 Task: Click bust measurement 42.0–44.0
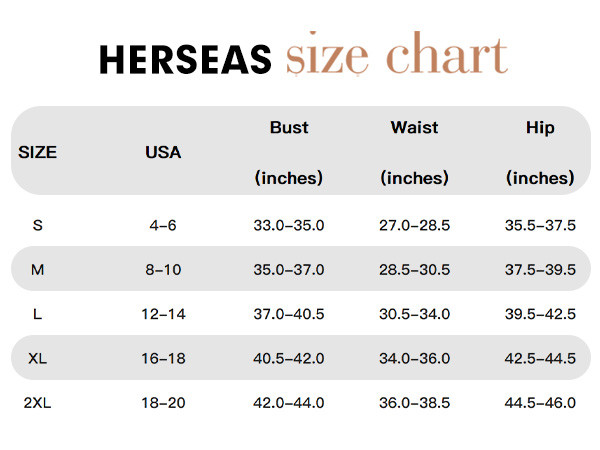(289, 403)
